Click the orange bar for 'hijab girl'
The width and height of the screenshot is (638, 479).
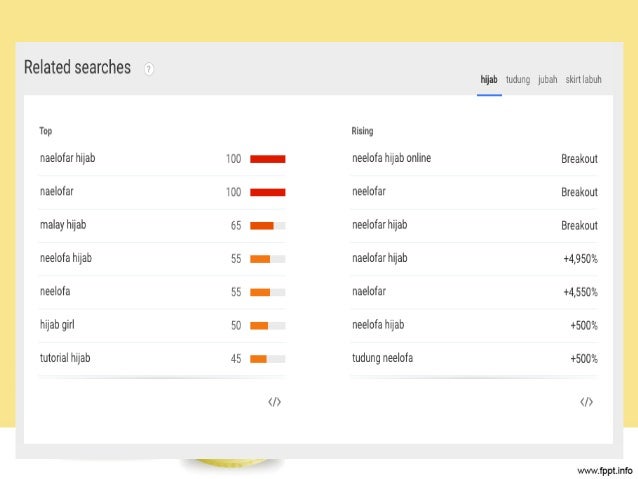pyautogui.click(x=259, y=326)
